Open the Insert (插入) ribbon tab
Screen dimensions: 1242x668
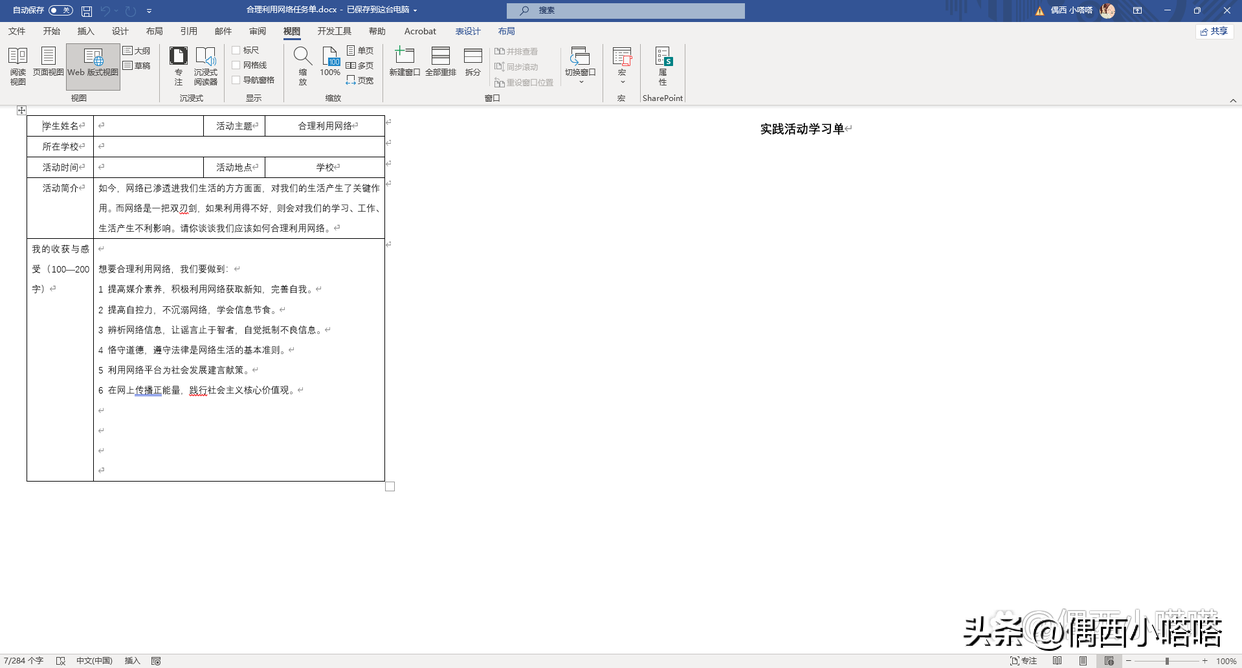pyautogui.click(x=86, y=31)
